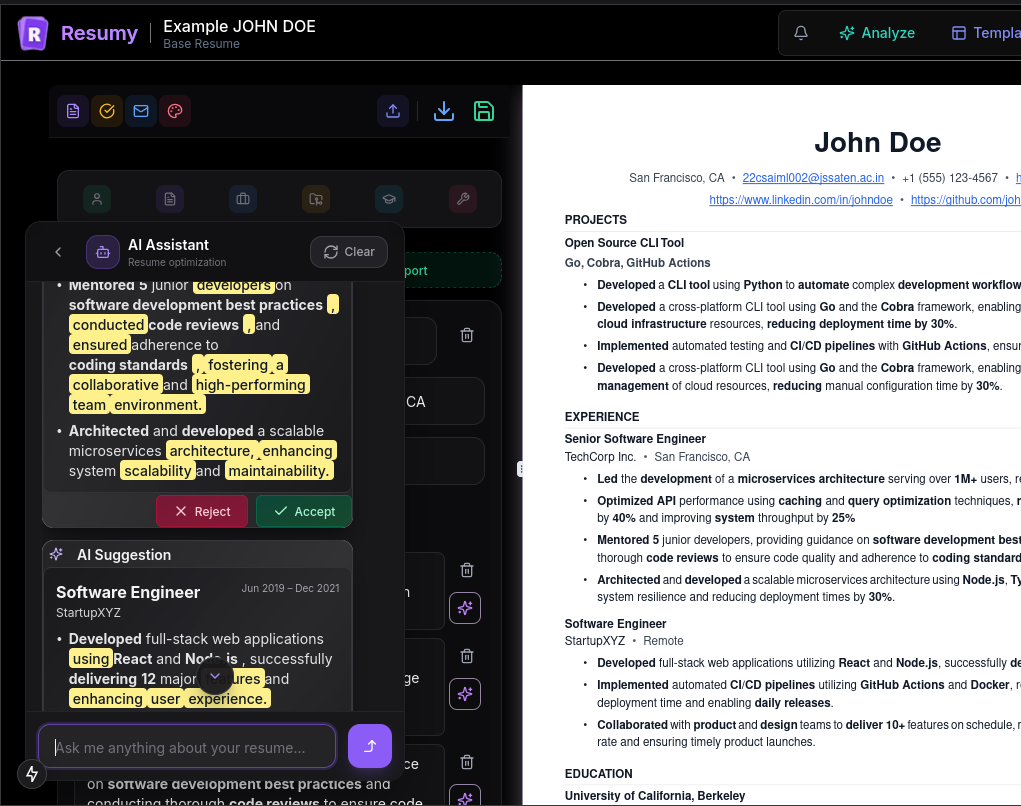This screenshot has height=806, width=1021.
Task: Expand the dark circular chevron-down button
Action: pyautogui.click(x=214, y=677)
